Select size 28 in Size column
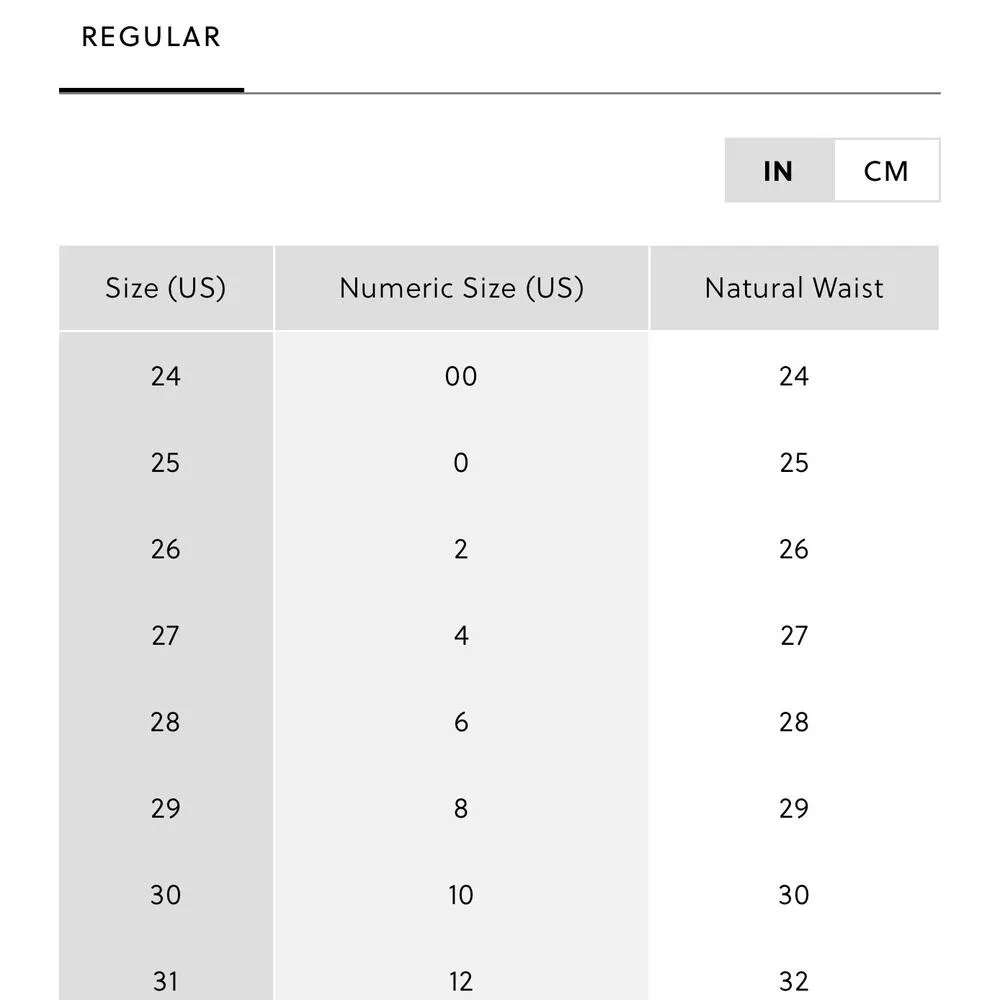 tap(166, 722)
